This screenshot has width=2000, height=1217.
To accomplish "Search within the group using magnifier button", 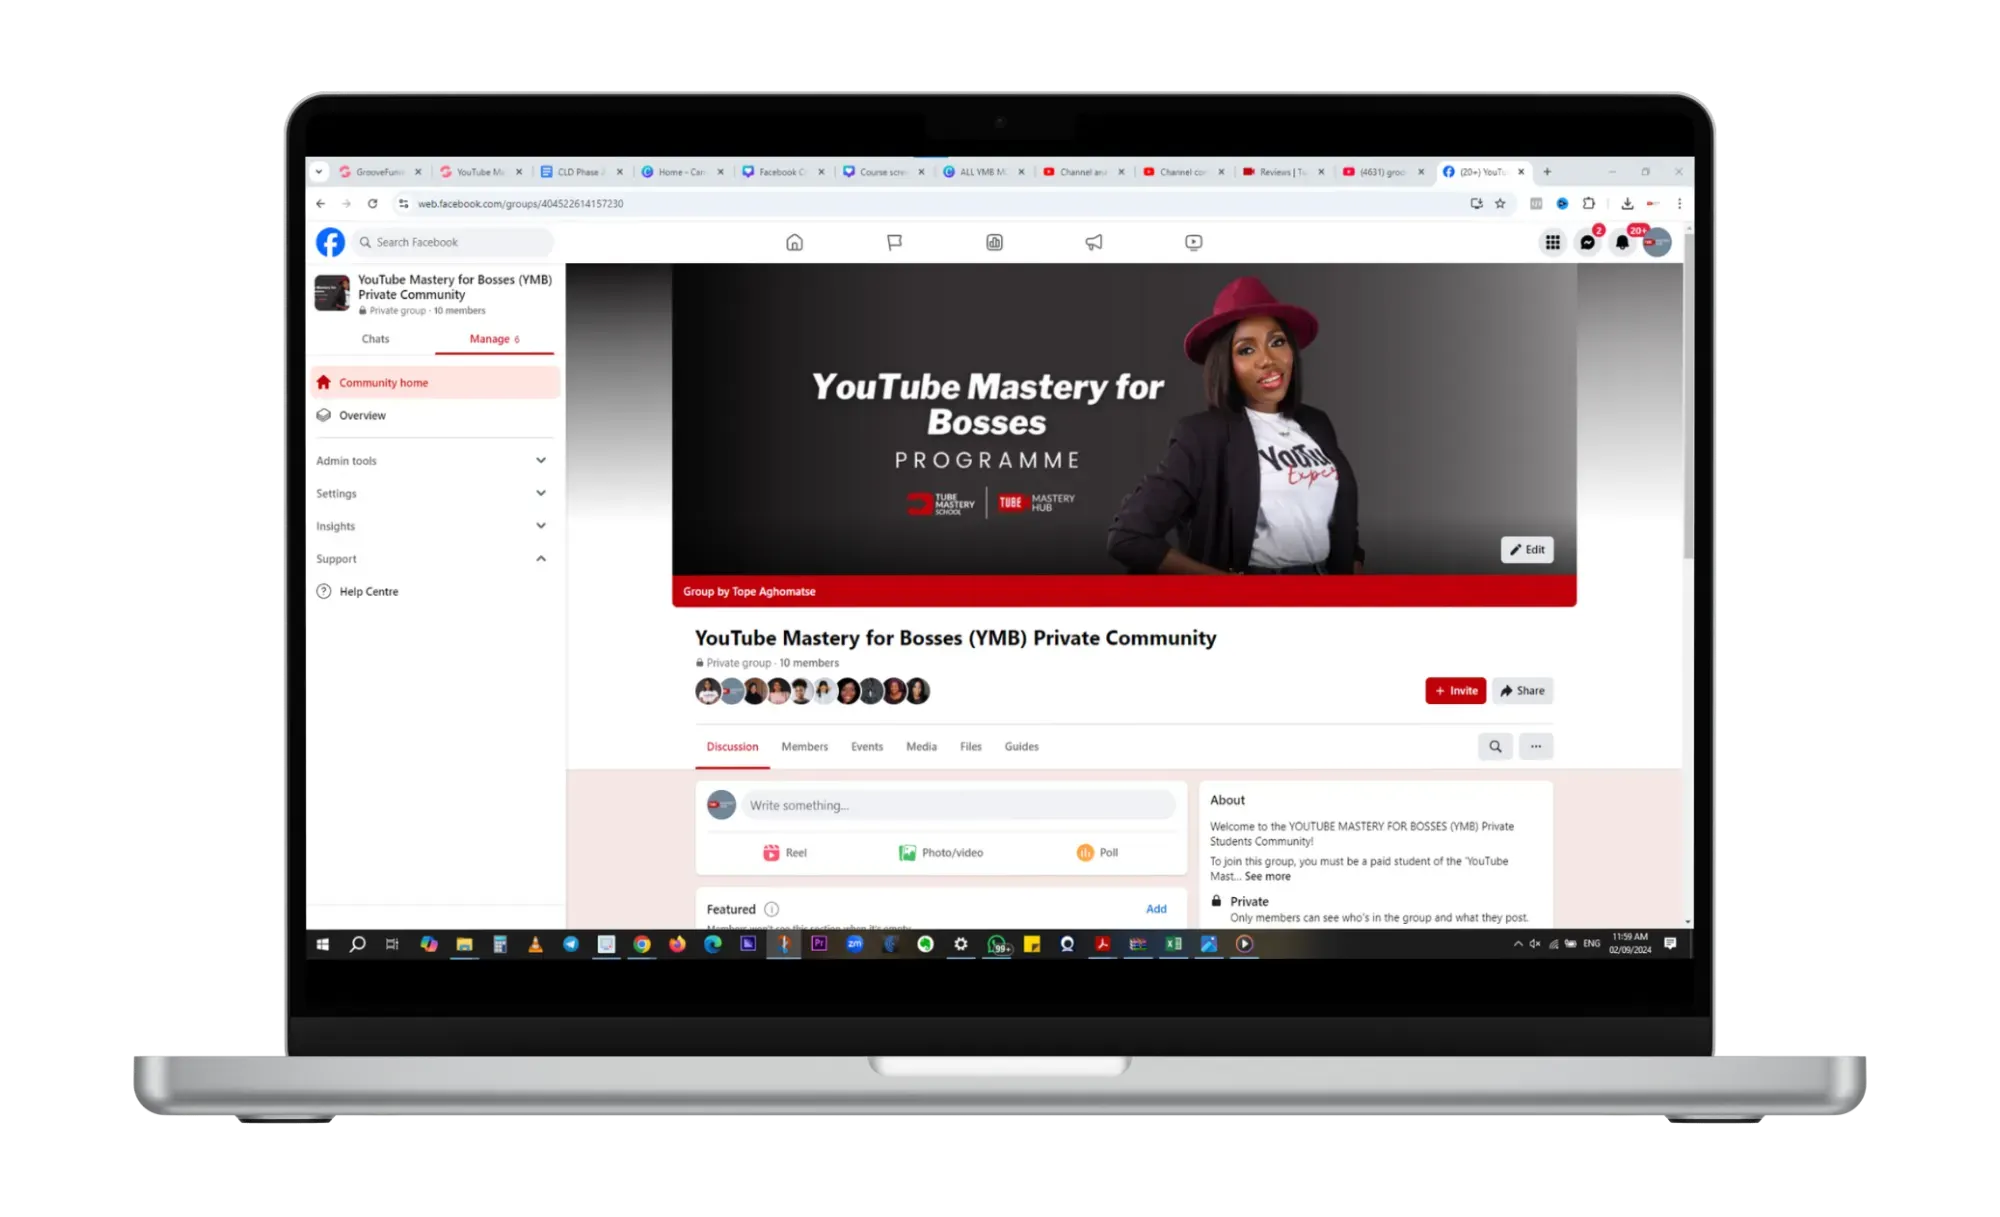I will [1495, 746].
